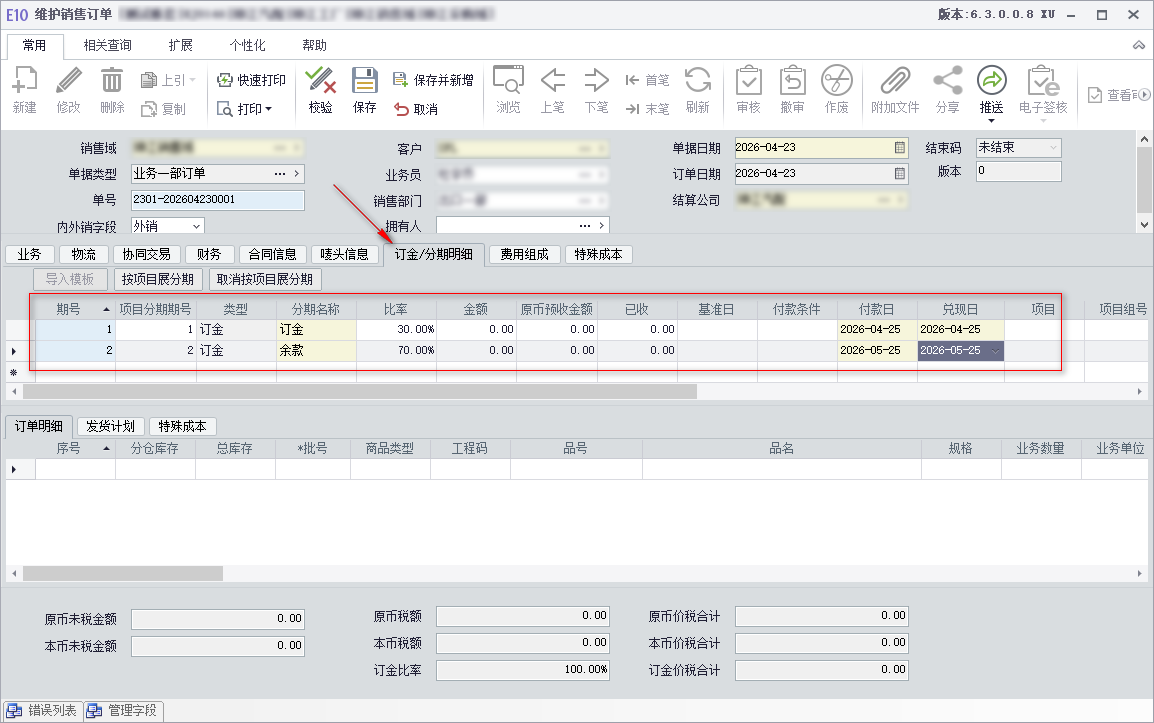The width and height of the screenshot is (1154, 723).
Task: Switch to the 唛头信息 tab
Action: point(344,255)
